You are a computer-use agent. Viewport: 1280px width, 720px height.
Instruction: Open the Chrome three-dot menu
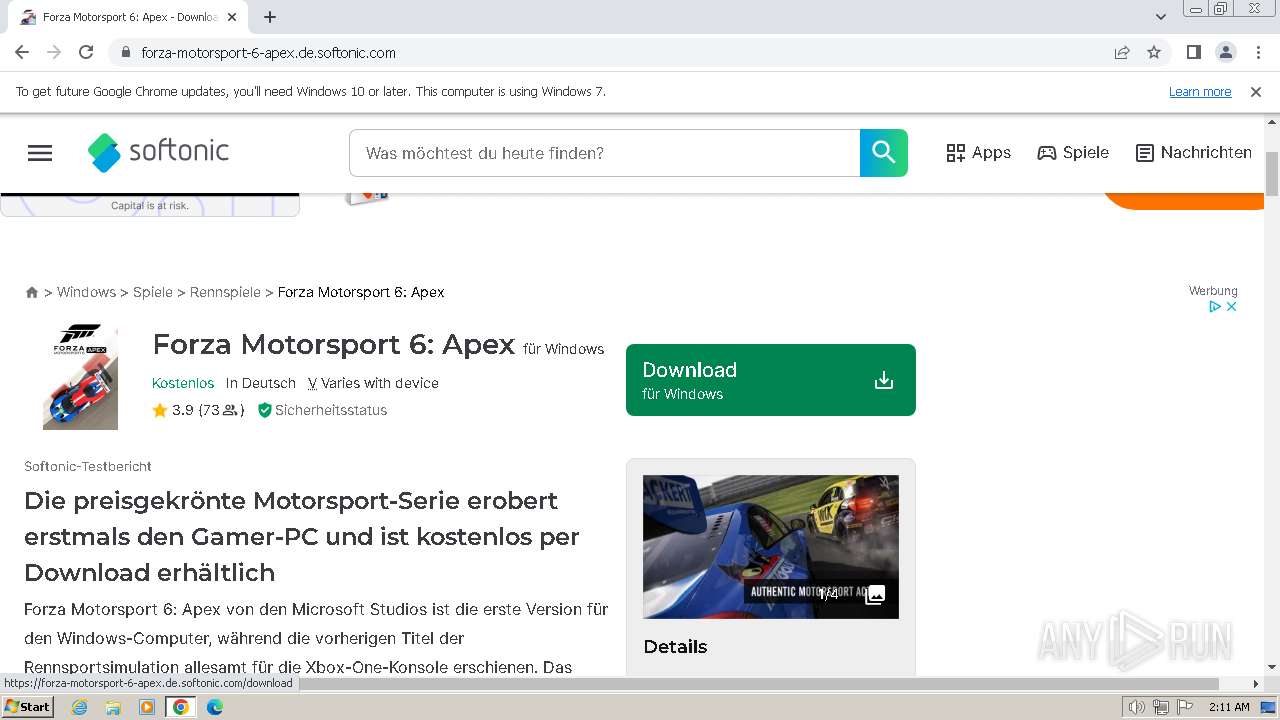1257,53
